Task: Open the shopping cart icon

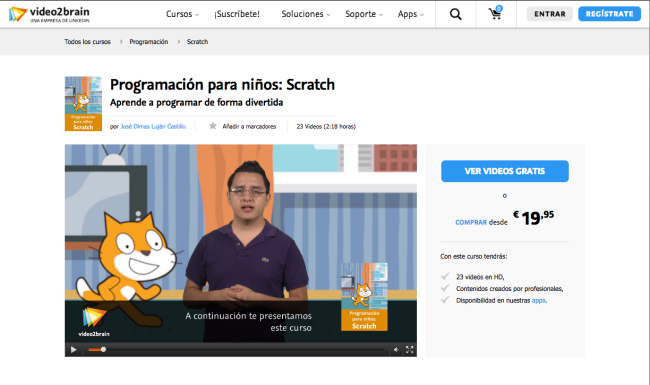Action: [495, 13]
